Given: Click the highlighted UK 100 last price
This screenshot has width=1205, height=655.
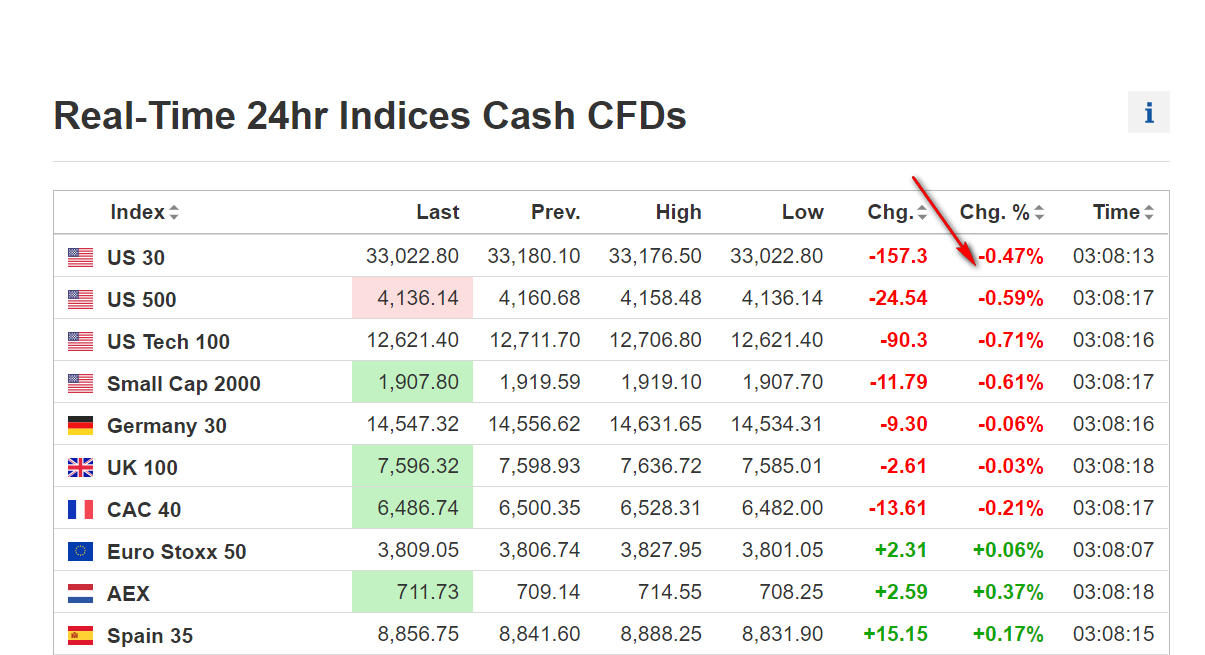Looking at the screenshot, I should [417, 467].
